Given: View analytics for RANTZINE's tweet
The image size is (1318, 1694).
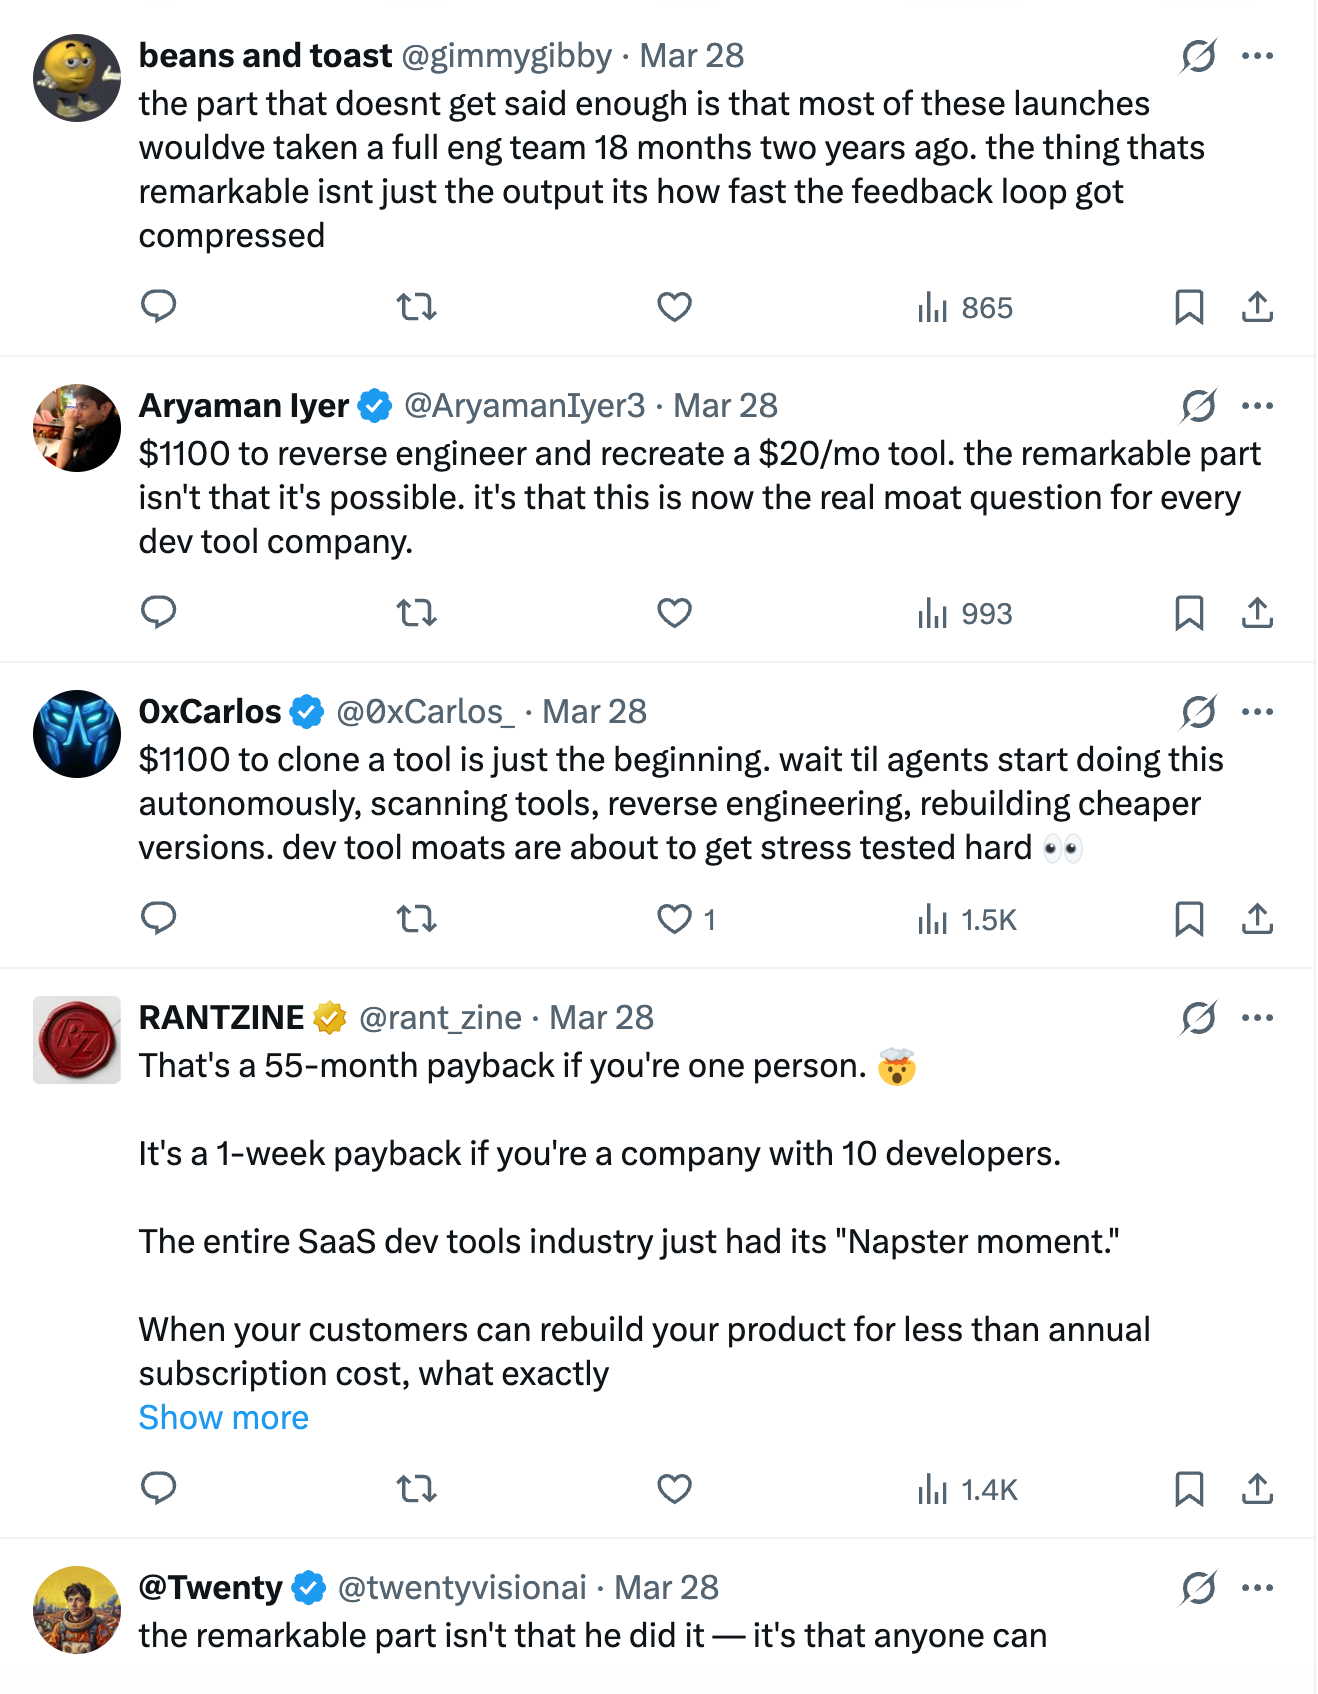Looking at the screenshot, I should pyautogui.click(x=967, y=1490).
